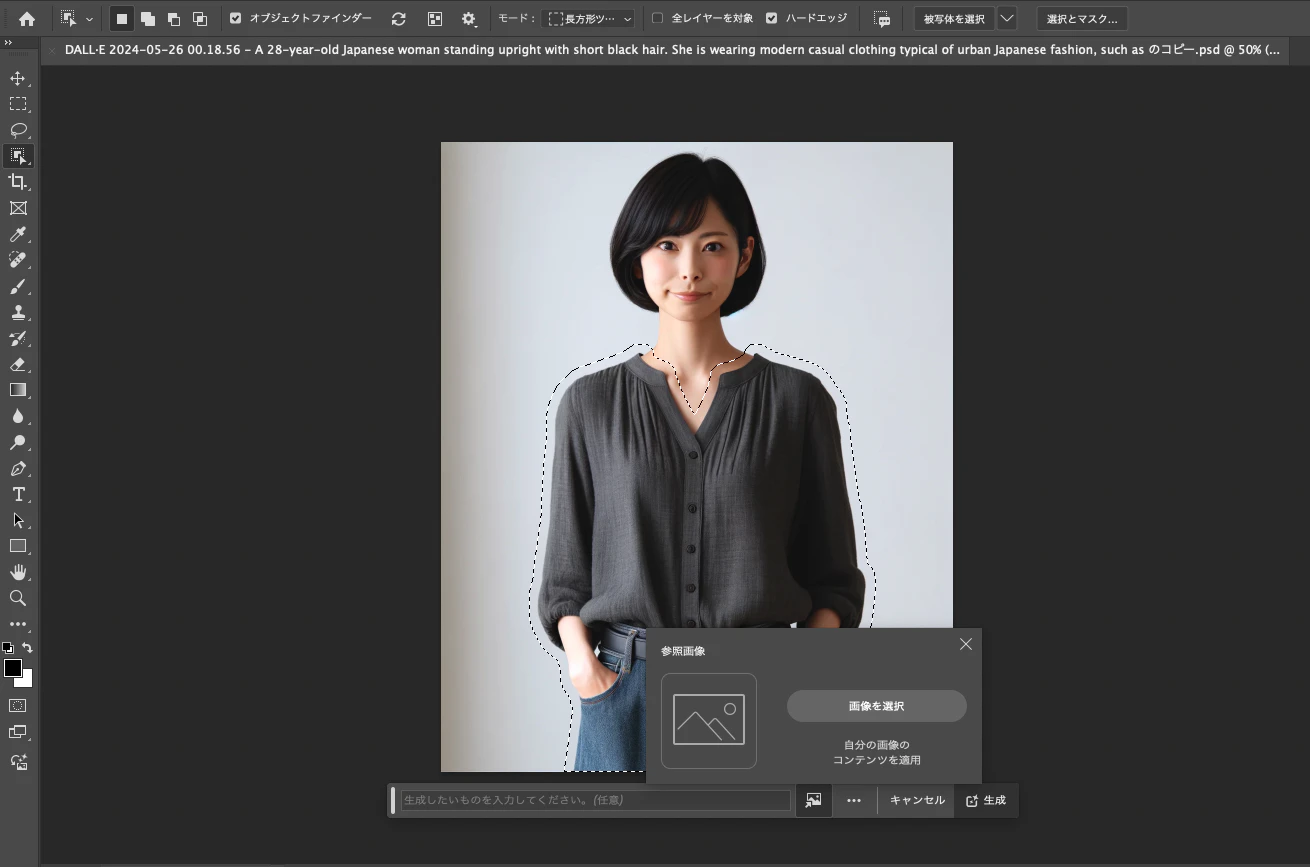Image resolution: width=1310 pixels, height=867 pixels.
Task: Open the foreground color swatch
Action: pos(12,668)
